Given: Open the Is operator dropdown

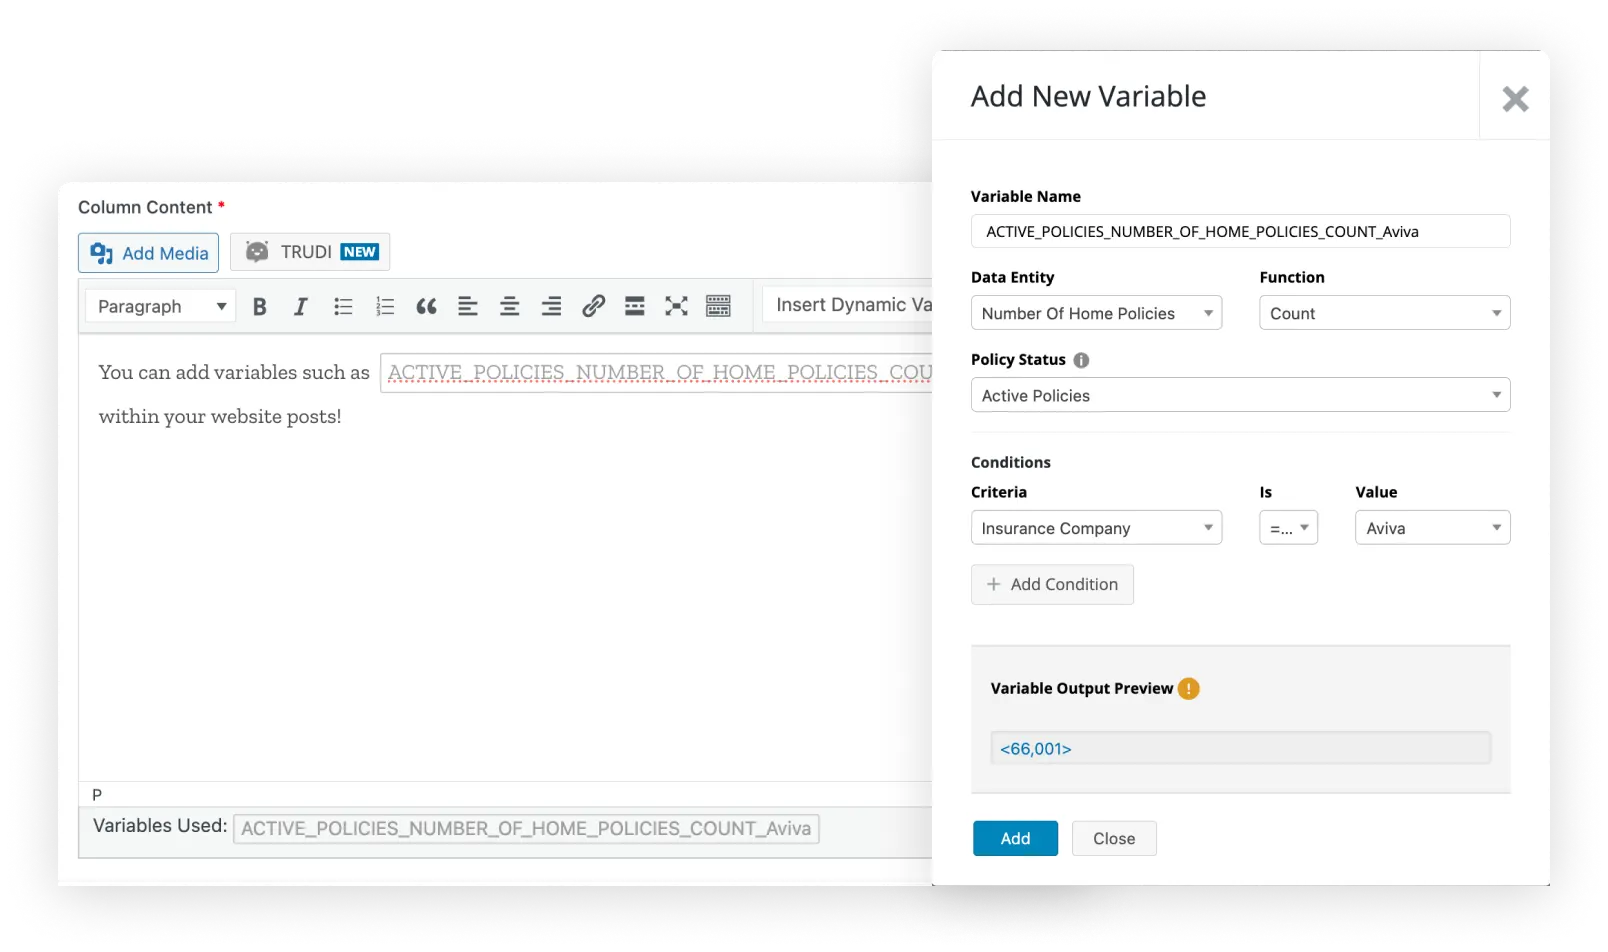Looking at the screenshot, I should 1288,528.
